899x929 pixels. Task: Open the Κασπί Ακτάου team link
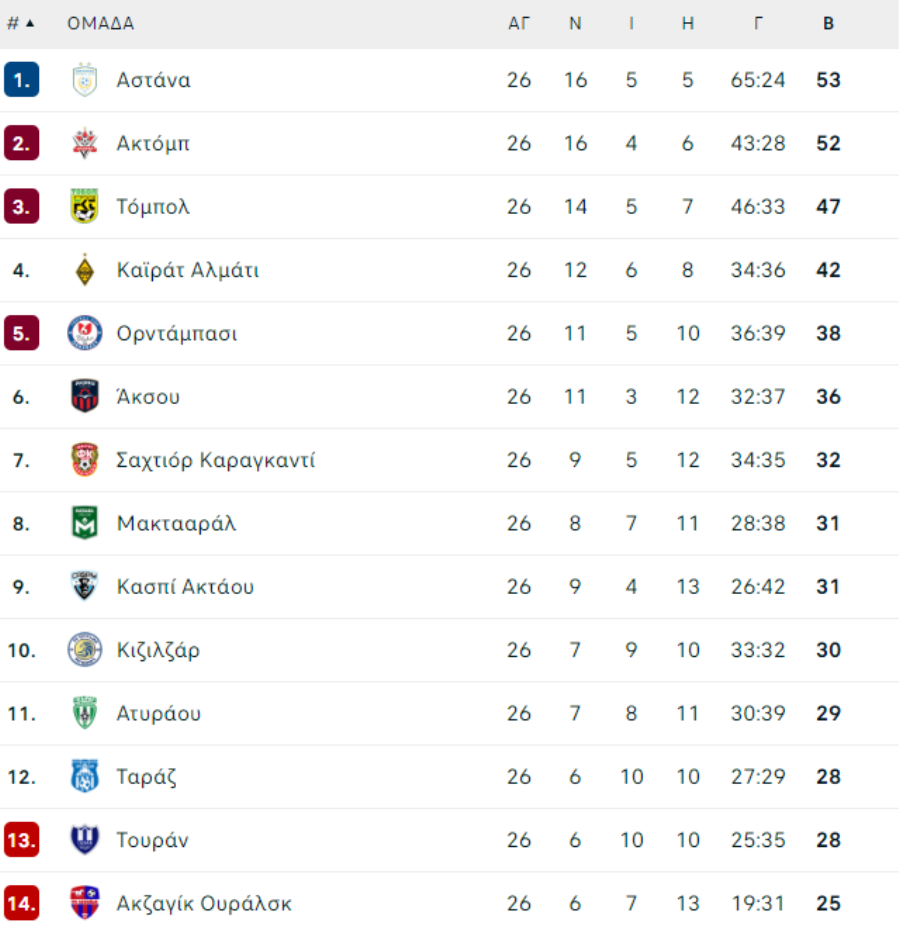185,587
